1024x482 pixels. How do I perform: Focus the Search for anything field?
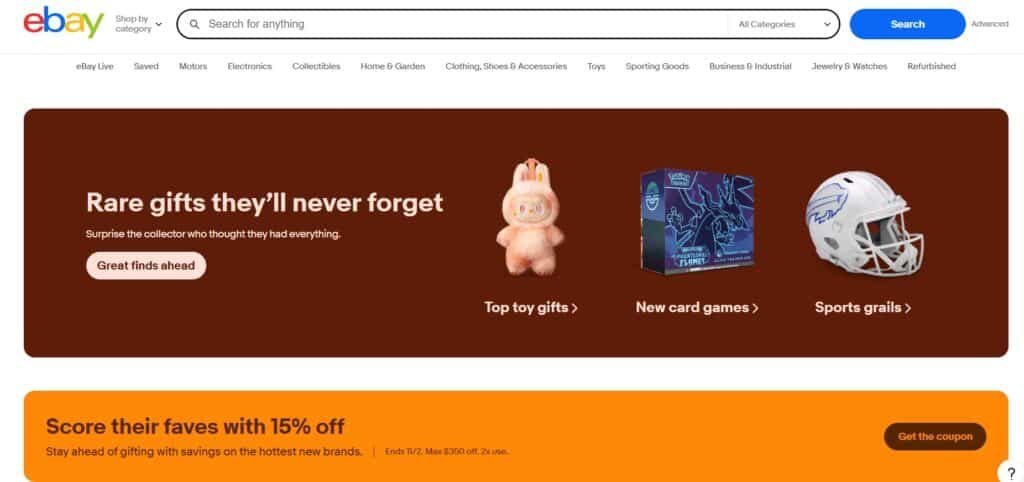(457, 24)
